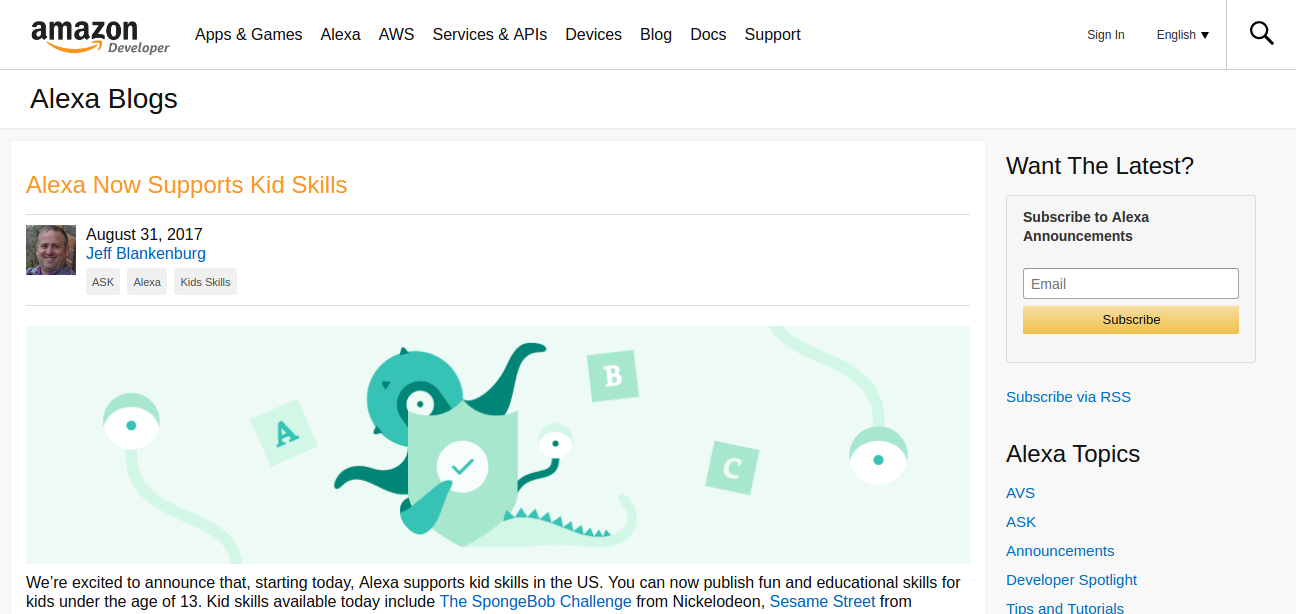Screen dimensions: 1296x614
Task: Open The SpongeBob Challenge link
Action: [536, 602]
